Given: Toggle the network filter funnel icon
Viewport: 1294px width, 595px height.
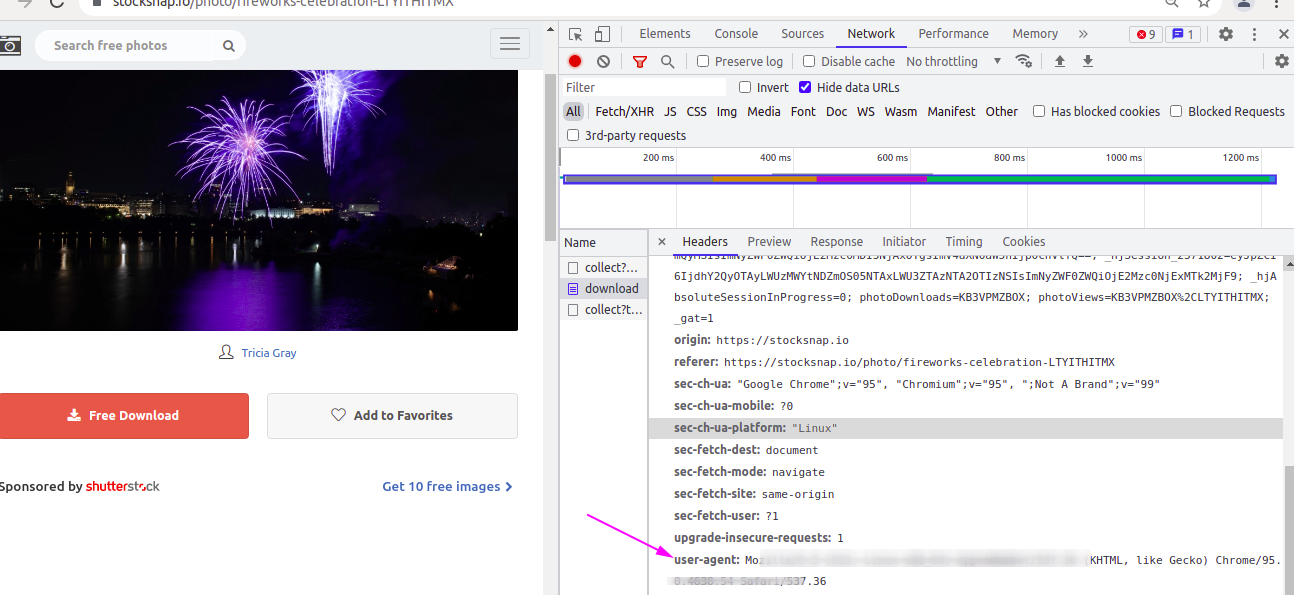Looking at the screenshot, I should tap(640, 61).
